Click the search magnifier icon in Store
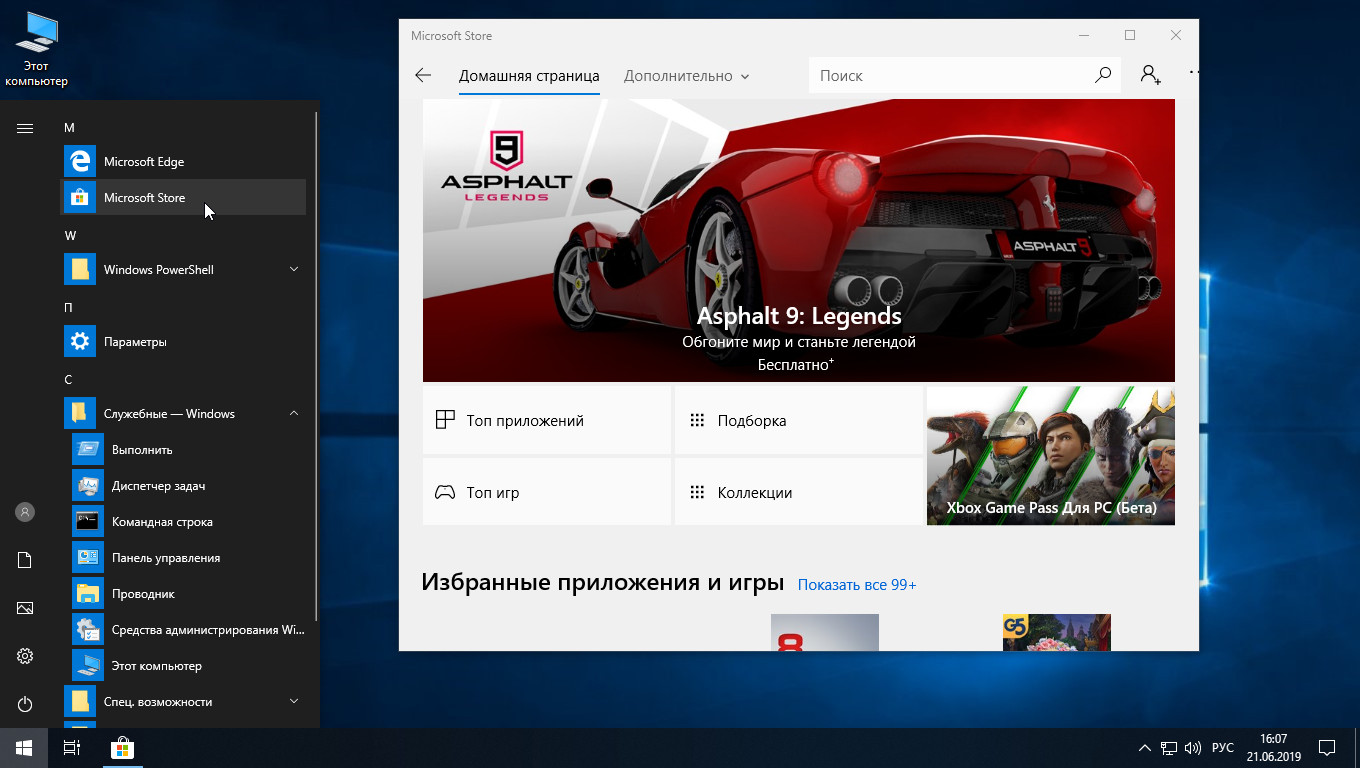Viewport: 1360px width, 768px height. point(1103,75)
